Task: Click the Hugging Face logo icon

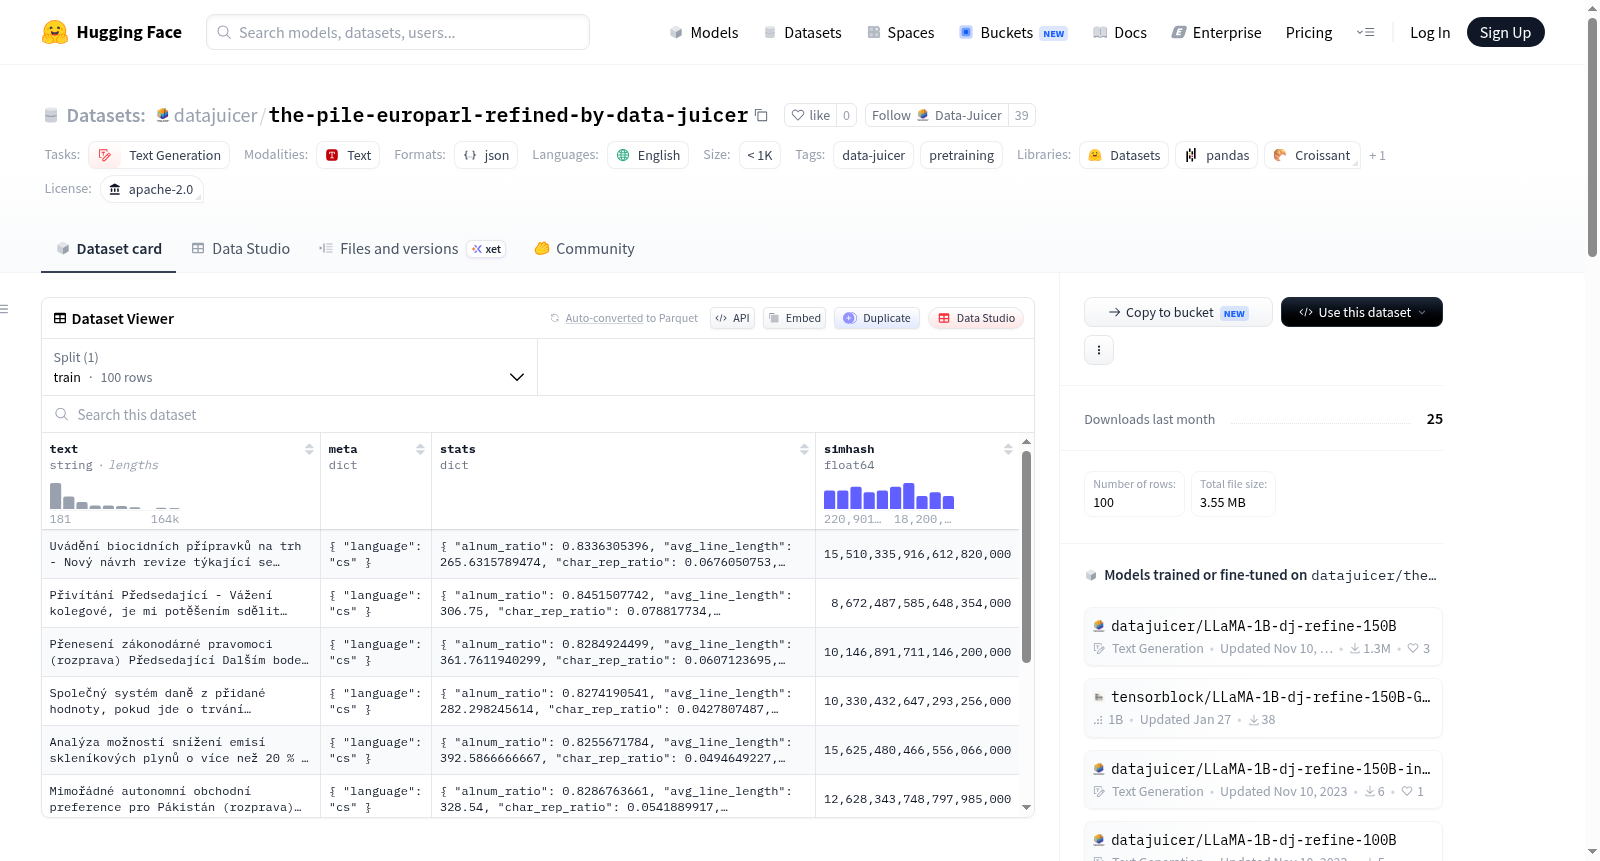Action: click(55, 32)
